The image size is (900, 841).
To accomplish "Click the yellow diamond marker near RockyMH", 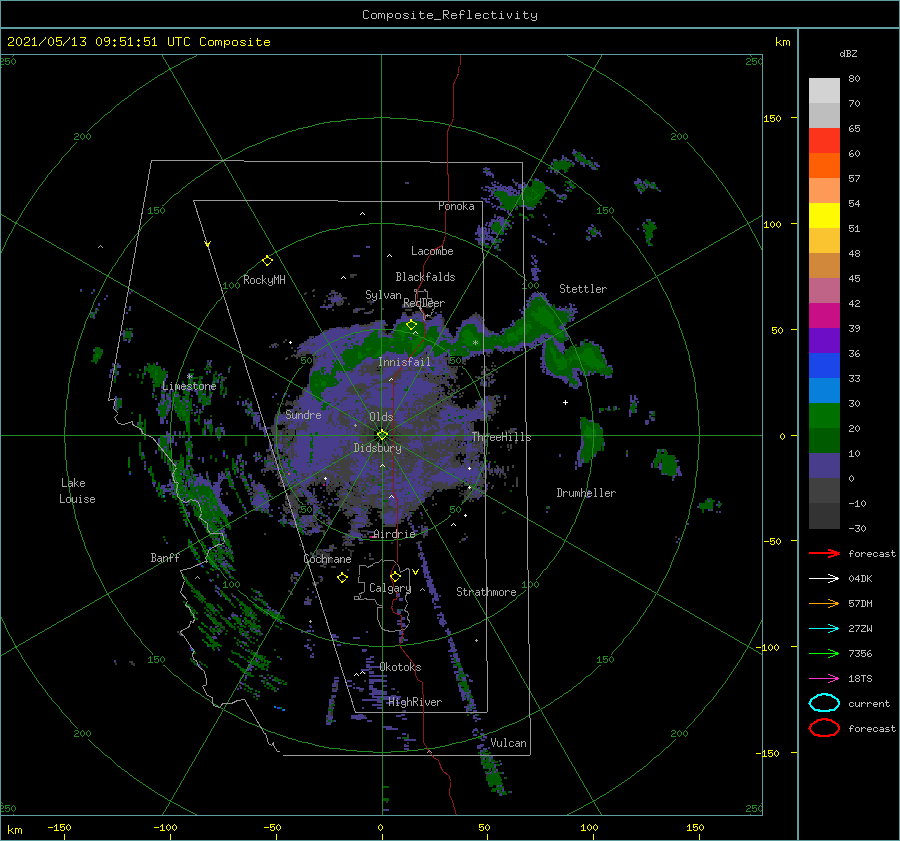I will (267, 261).
